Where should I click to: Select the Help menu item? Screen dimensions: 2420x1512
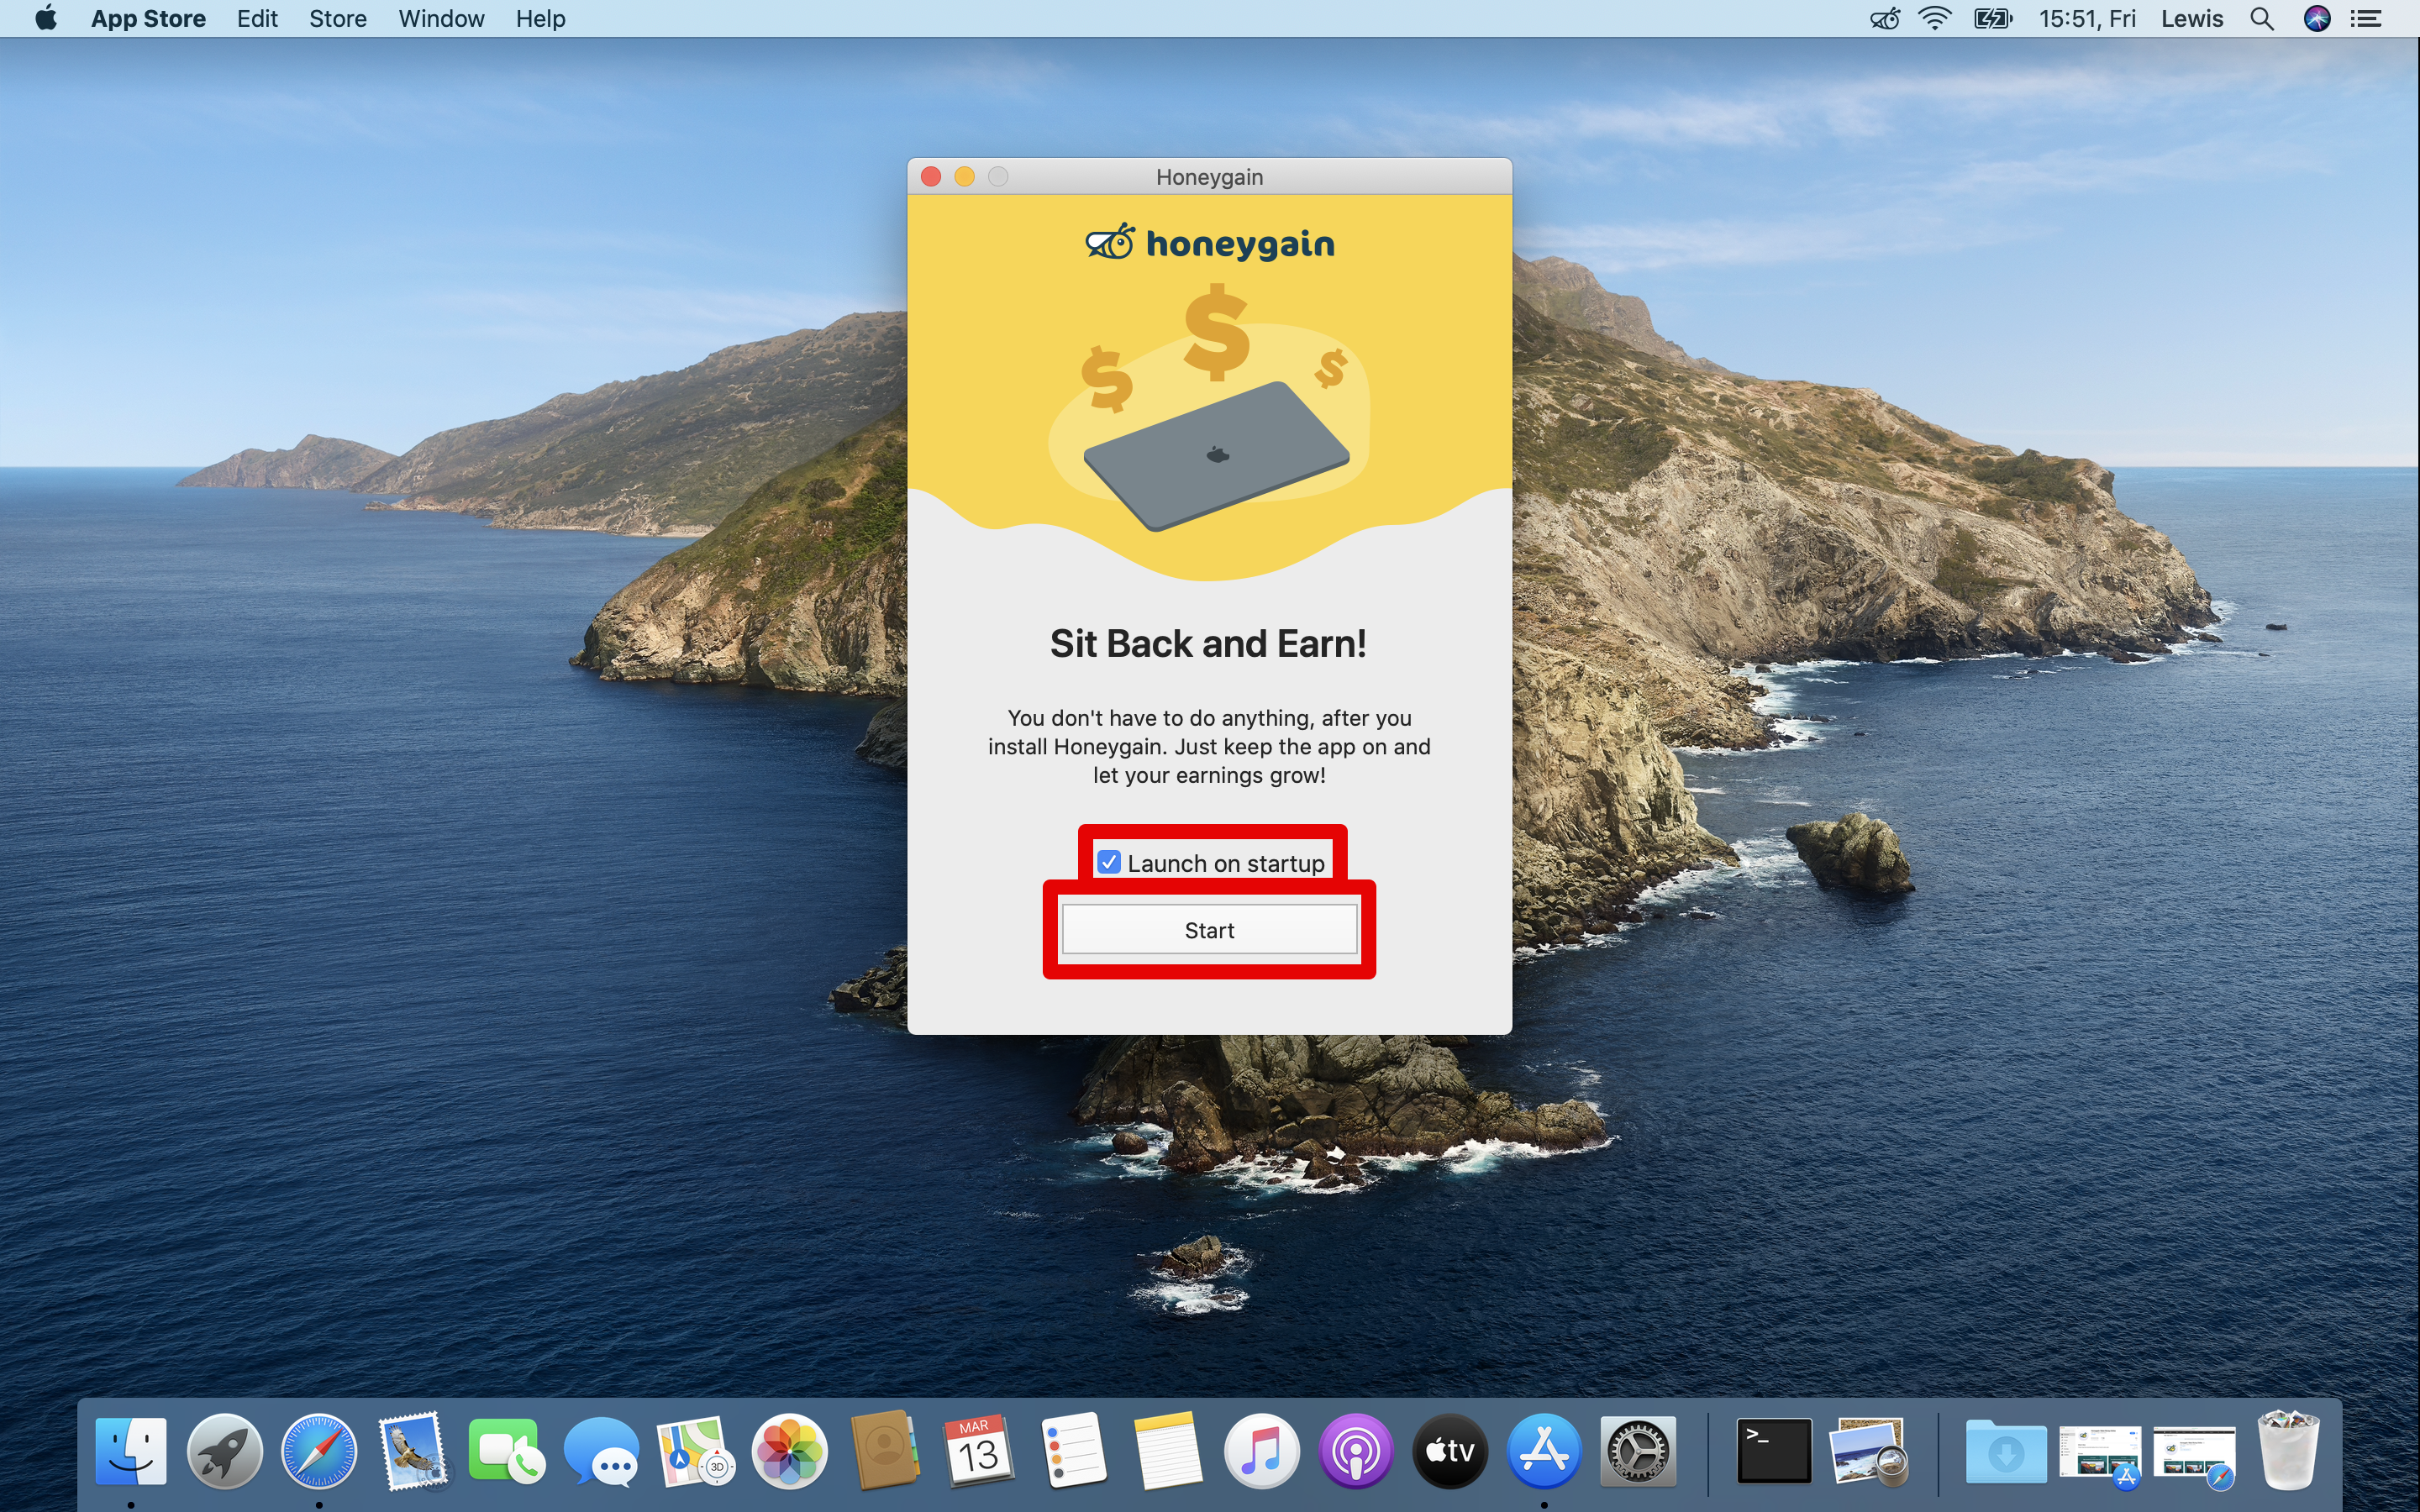[539, 19]
